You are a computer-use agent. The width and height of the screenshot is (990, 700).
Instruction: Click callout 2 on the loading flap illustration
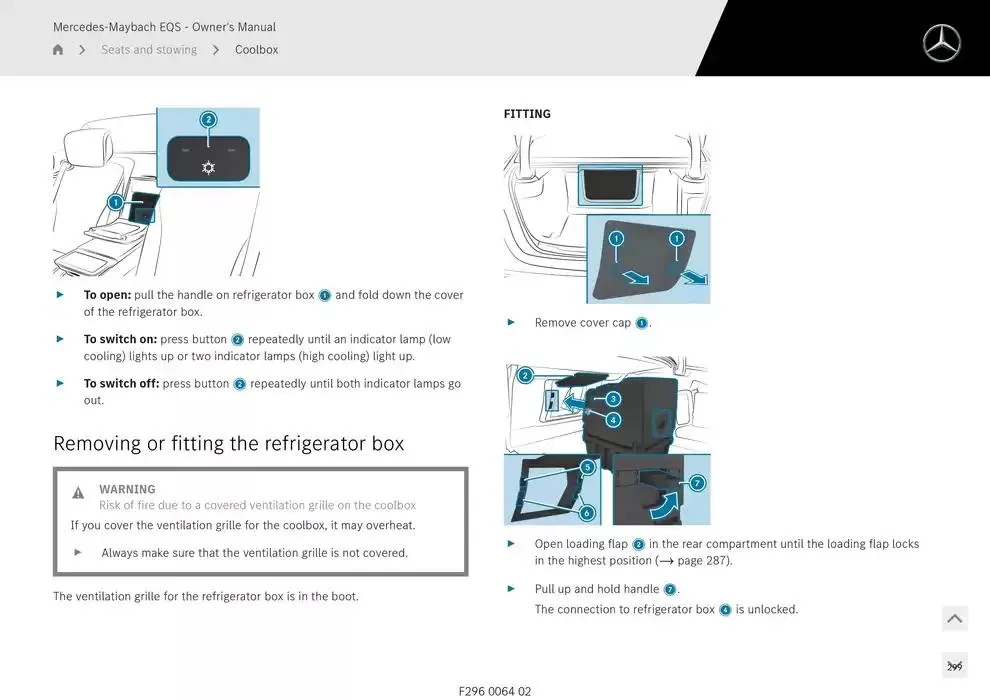pos(525,376)
